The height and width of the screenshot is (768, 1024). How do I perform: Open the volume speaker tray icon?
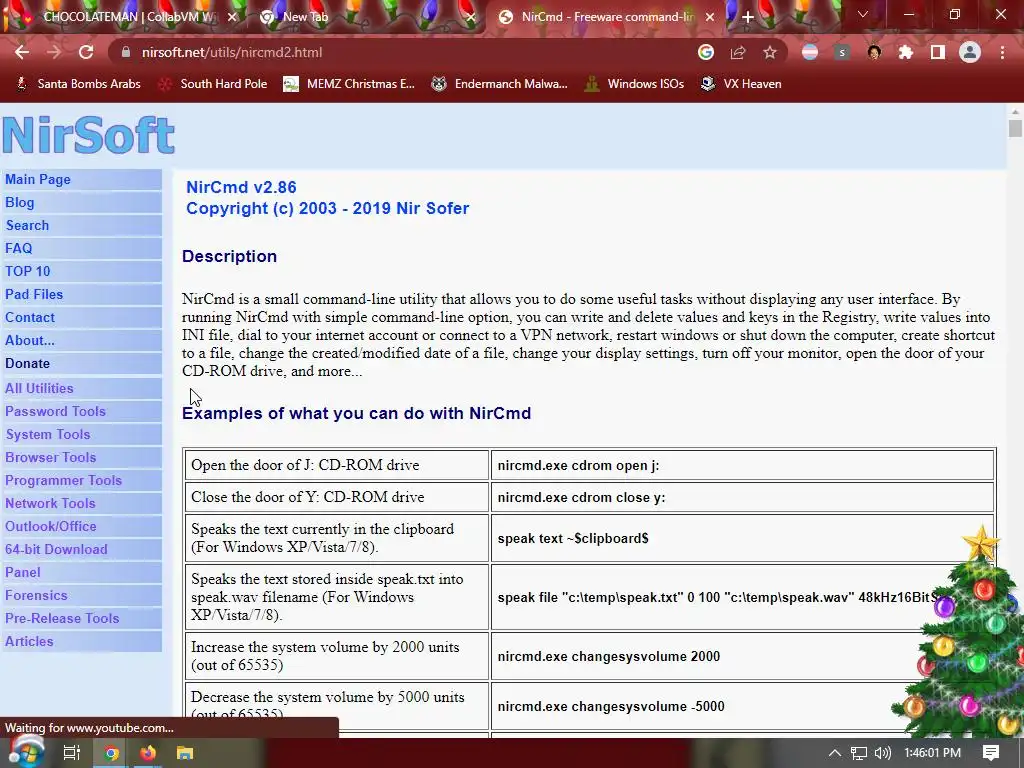tap(882, 753)
